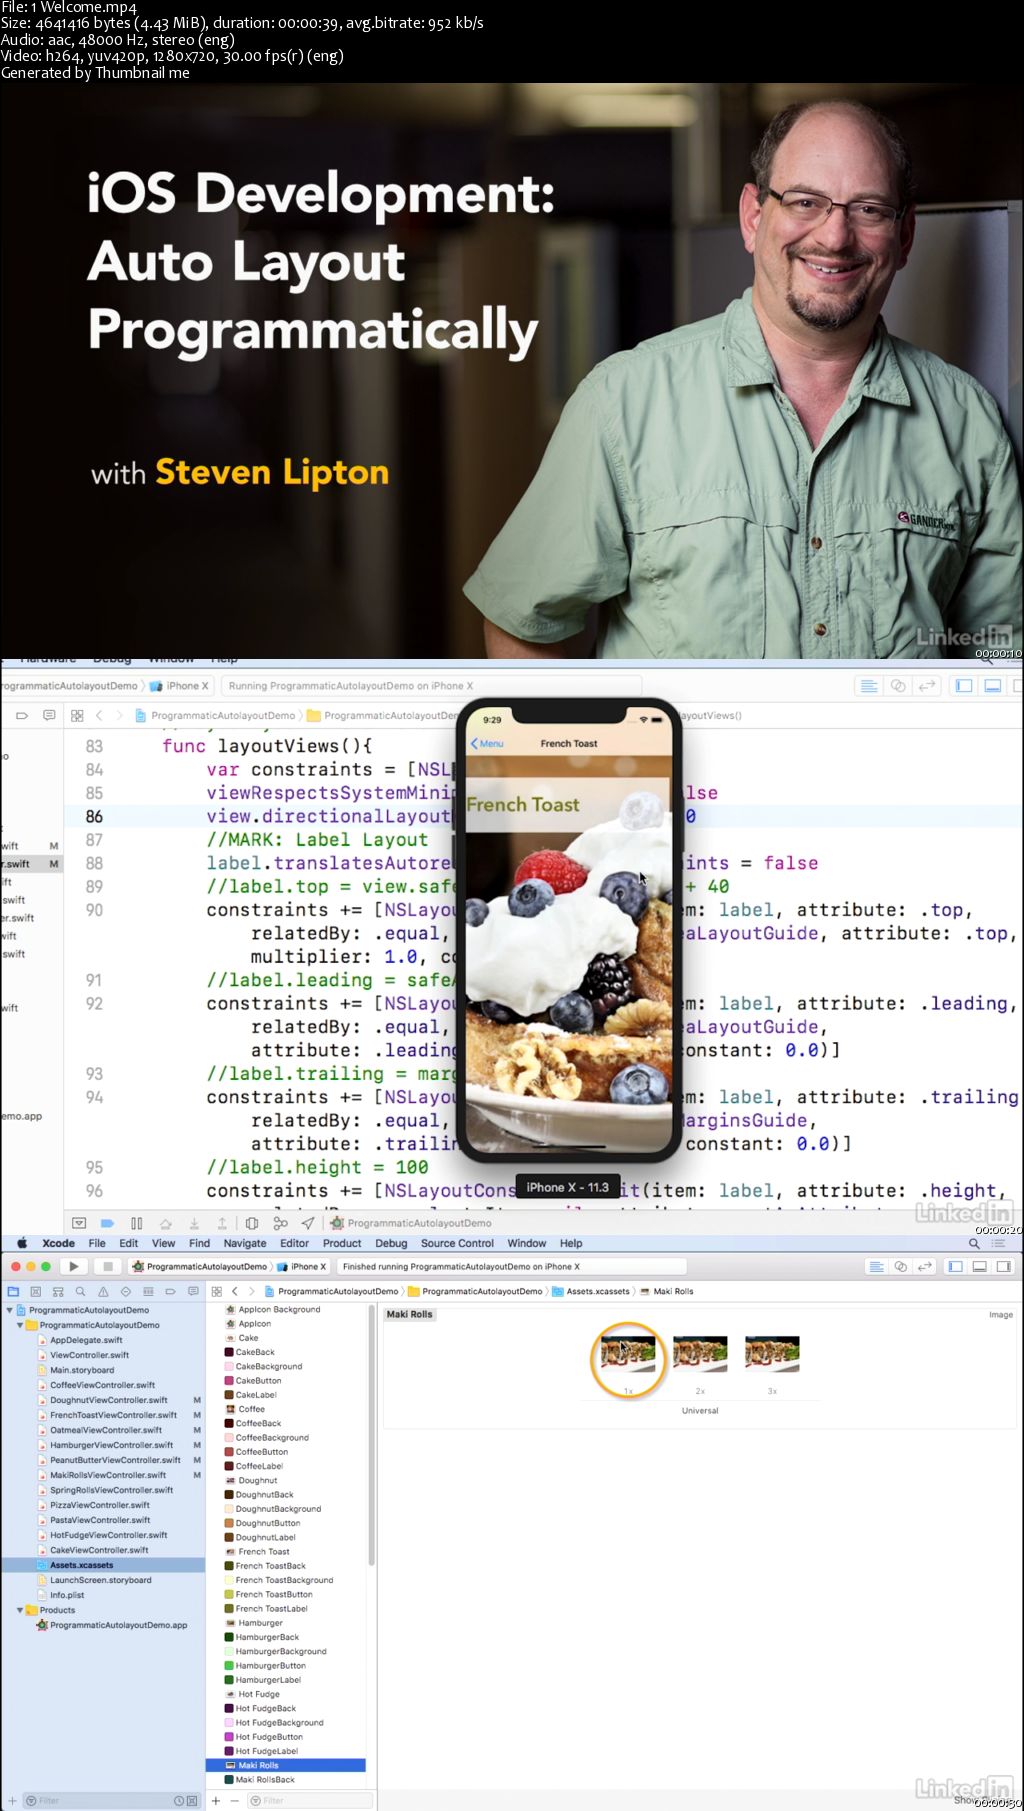Collapse the ProgrammaticAutolayoutDemo group folder

tap(20, 1325)
